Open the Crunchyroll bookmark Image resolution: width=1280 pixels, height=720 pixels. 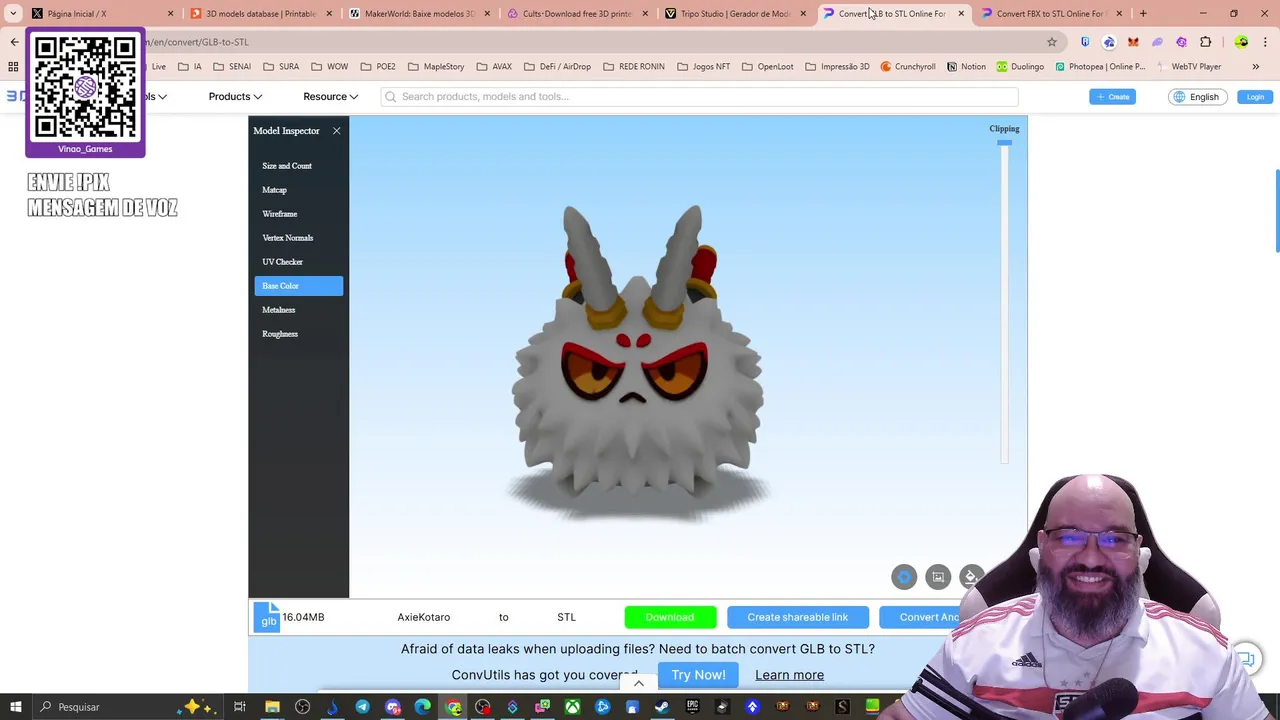[908, 67]
